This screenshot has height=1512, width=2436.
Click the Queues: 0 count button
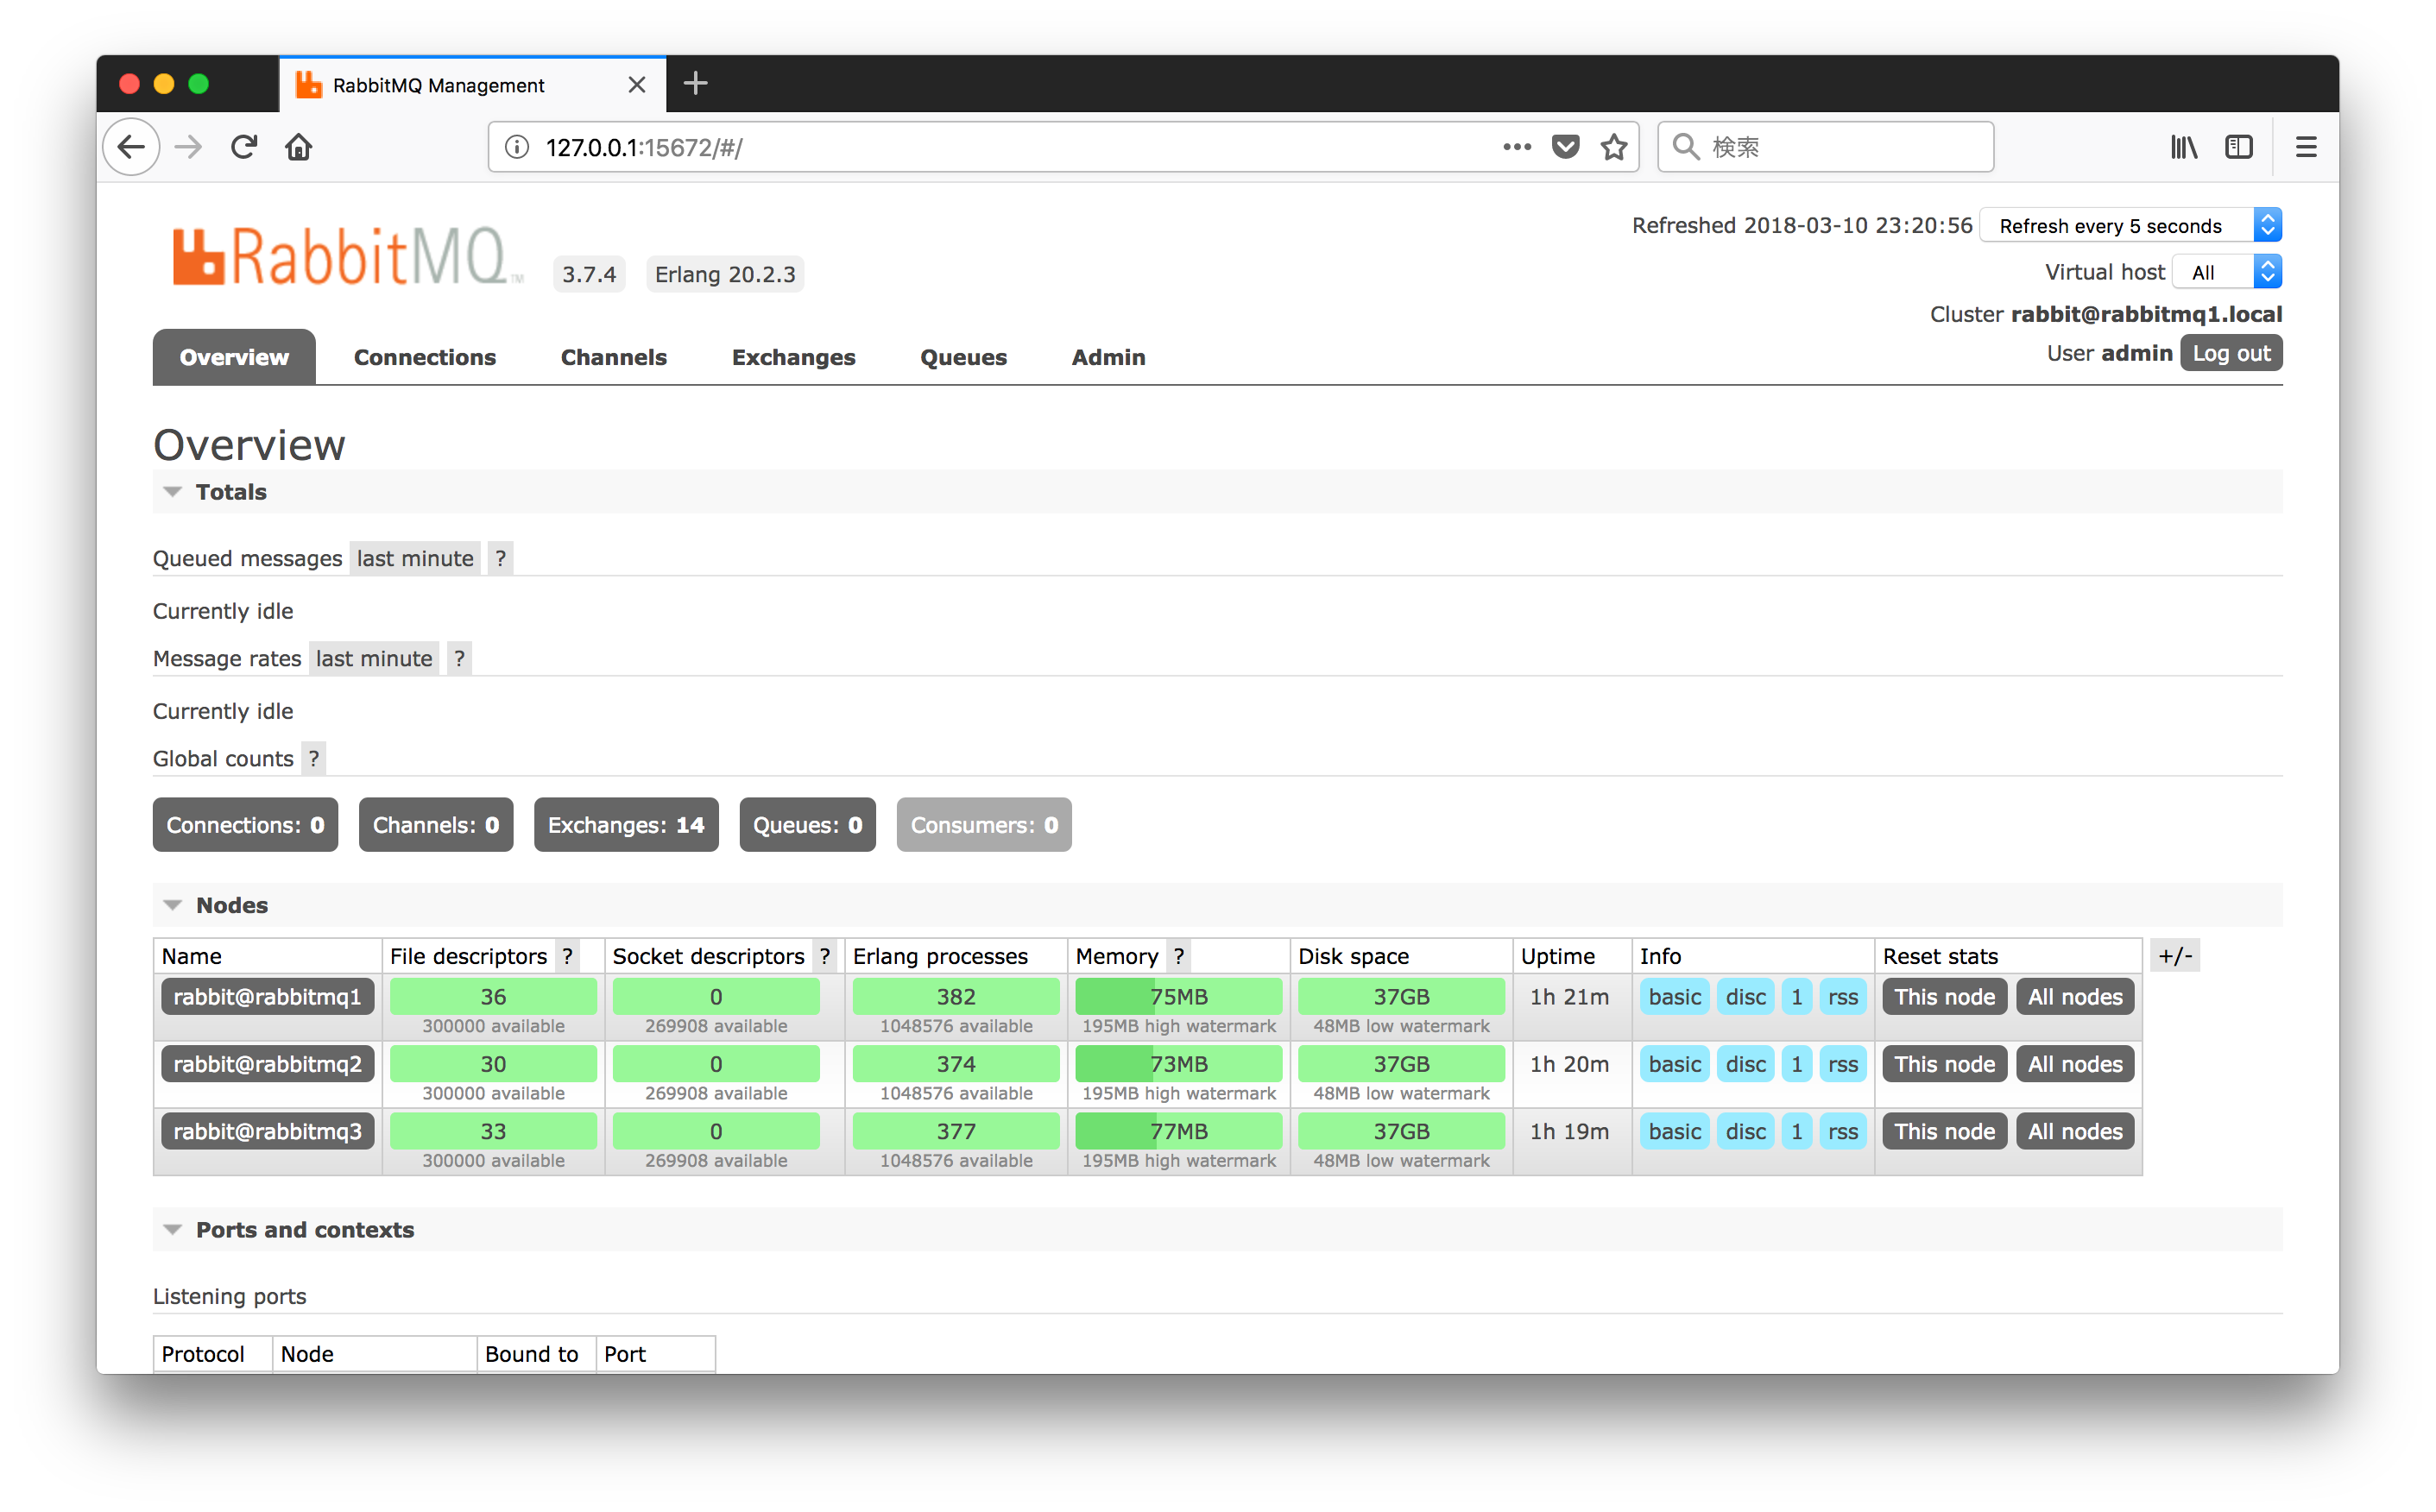(x=807, y=825)
